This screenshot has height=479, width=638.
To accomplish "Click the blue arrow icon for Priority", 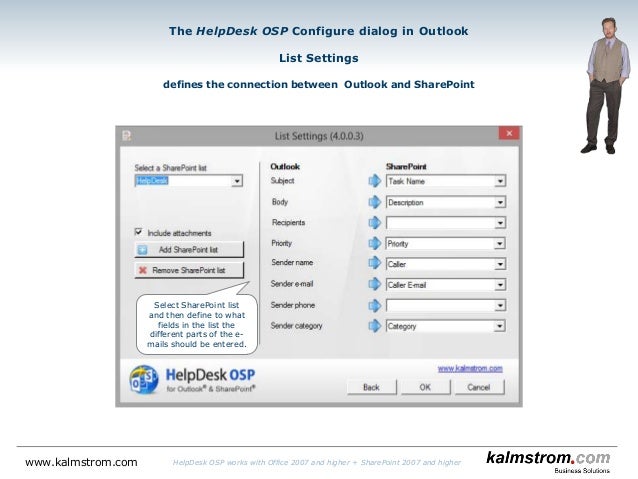I will point(375,243).
